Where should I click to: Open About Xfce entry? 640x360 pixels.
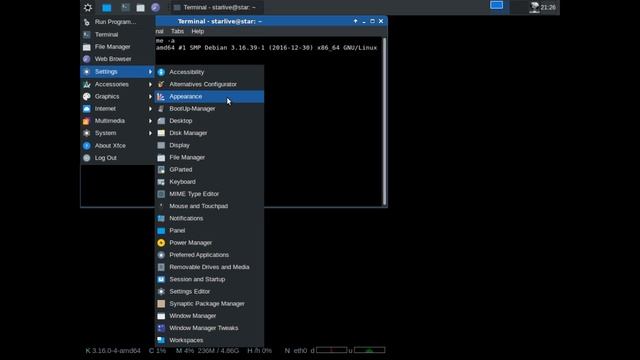pyautogui.click(x=117, y=145)
